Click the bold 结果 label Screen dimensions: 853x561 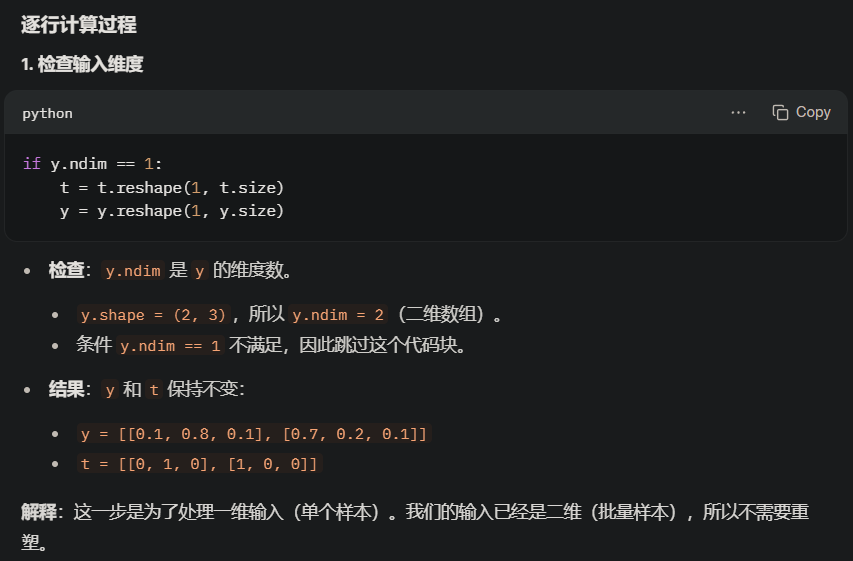click(x=66, y=389)
